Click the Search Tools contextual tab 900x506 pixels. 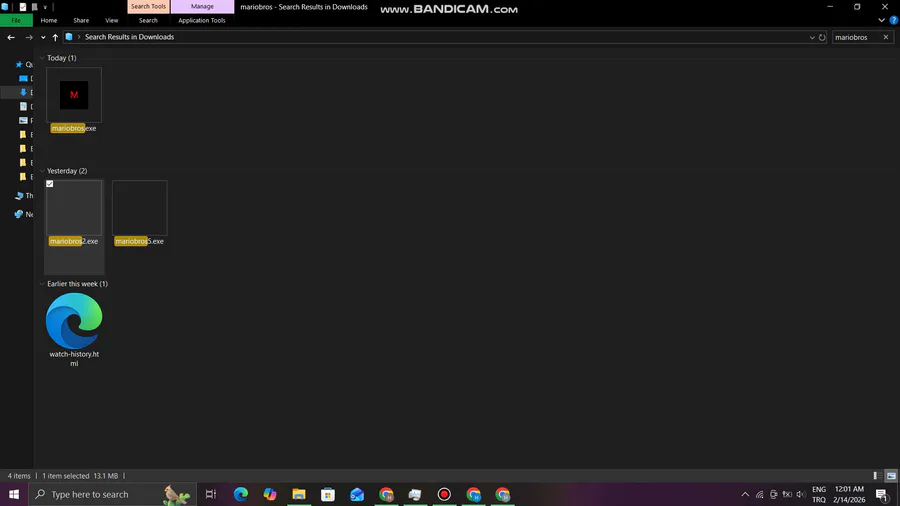(148, 6)
